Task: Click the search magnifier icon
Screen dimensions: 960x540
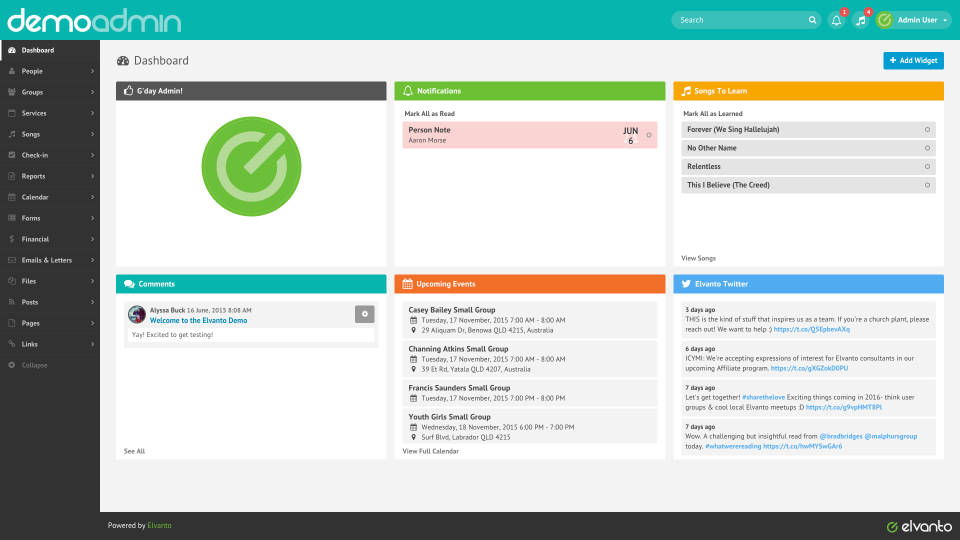Action: pyautogui.click(x=812, y=20)
